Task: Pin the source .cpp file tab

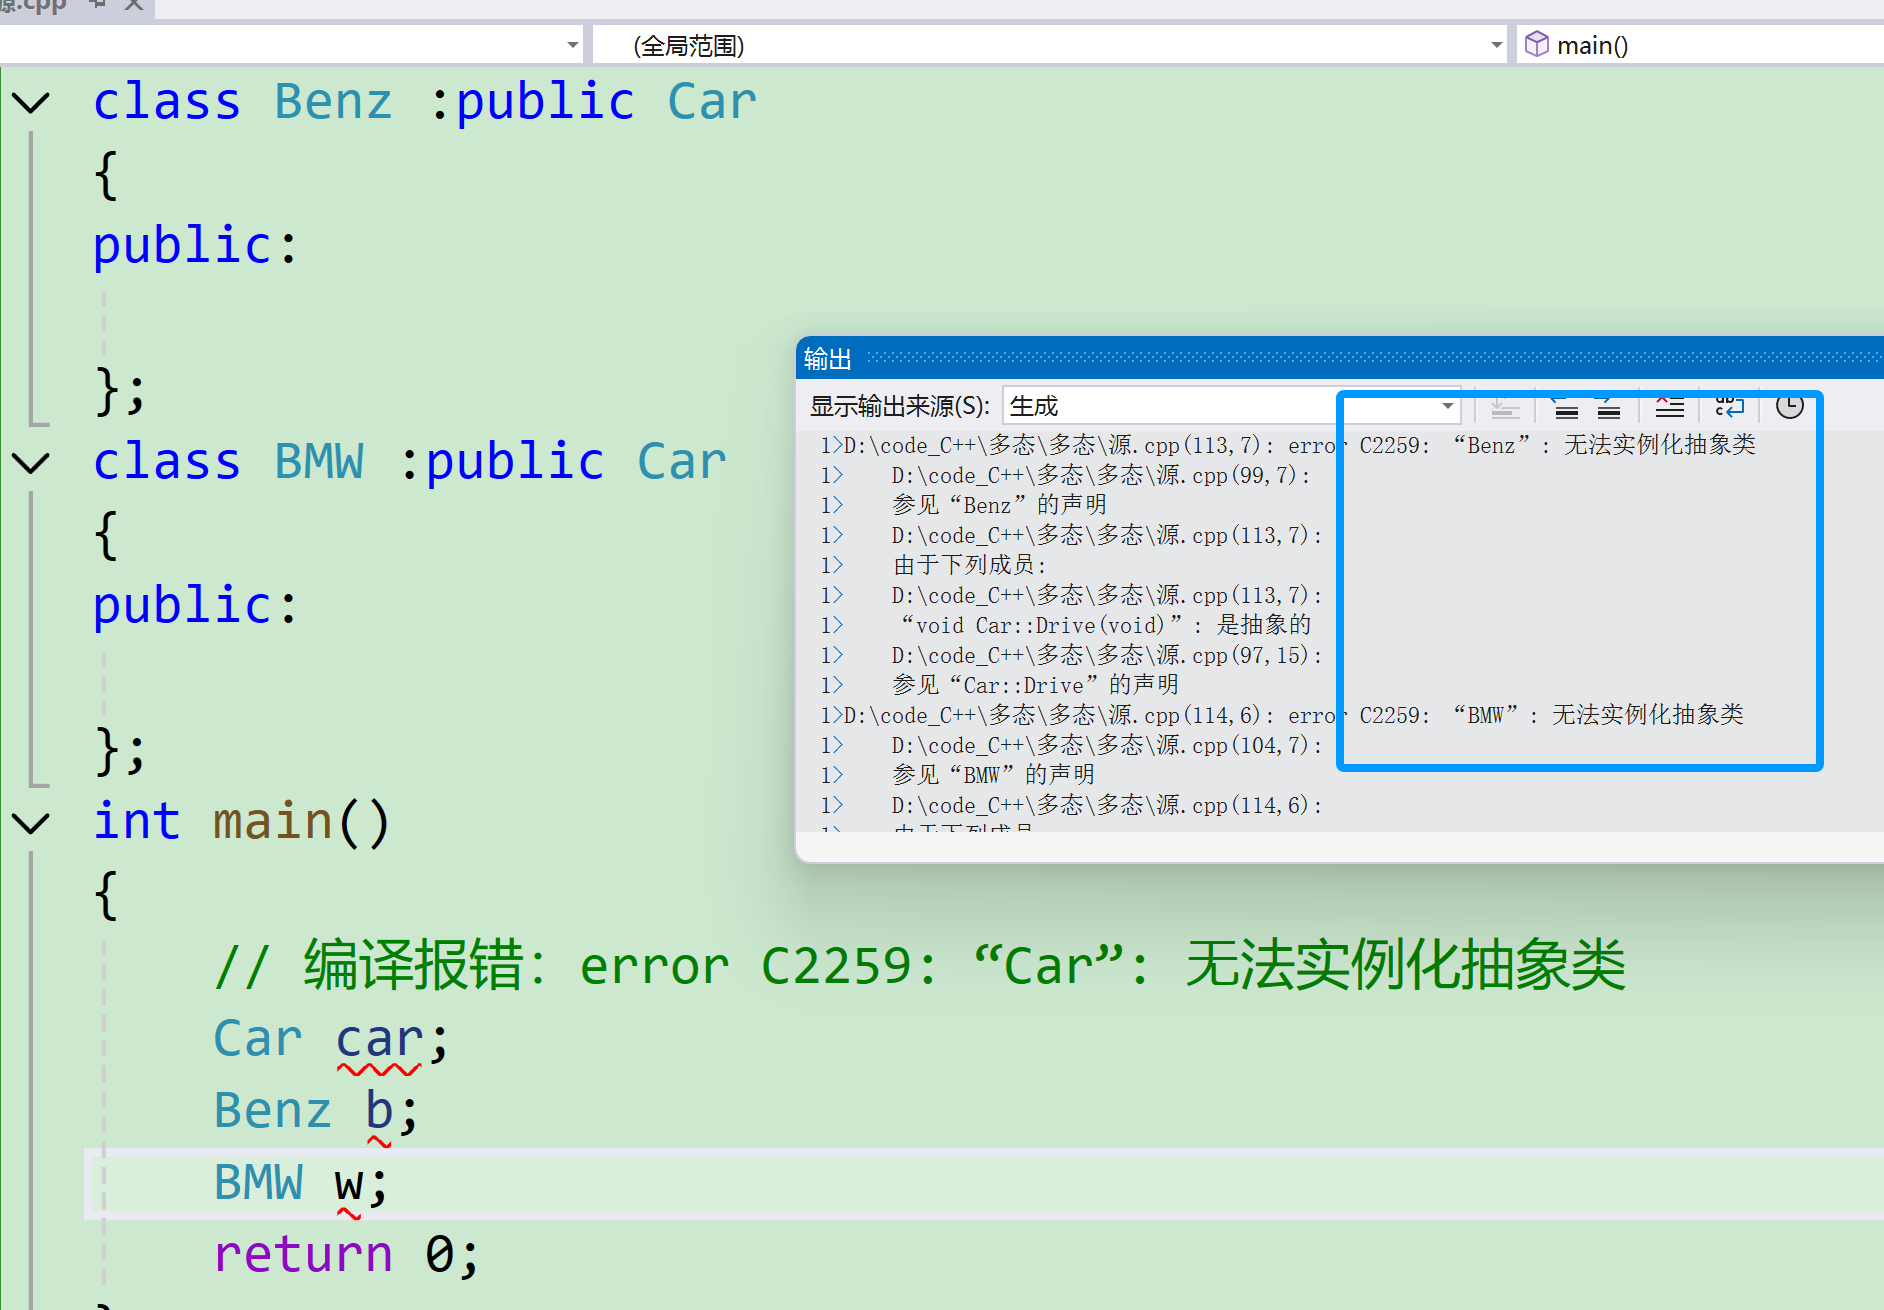Action: pyautogui.click(x=98, y=5)
